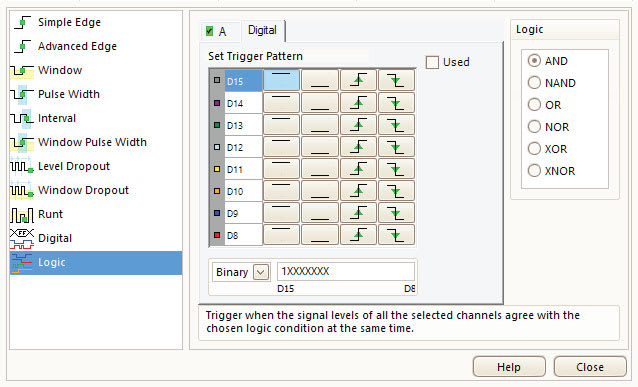The height and width of the screenshot is (387, 638).
Task: Click the D14 purple color swatch
Action: pyautogui.click(x=217, y=103)
